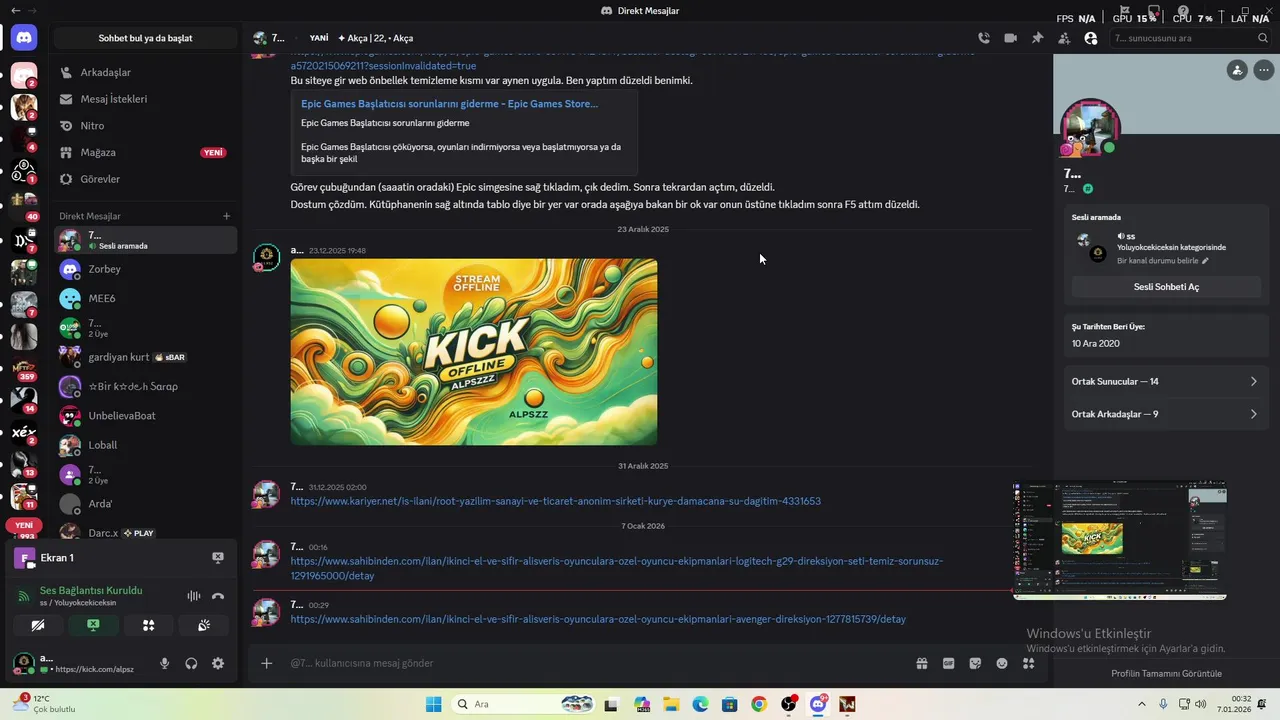Search field for this conversation
This screenshot has height=720, width=1280.
pos(1190,38)
